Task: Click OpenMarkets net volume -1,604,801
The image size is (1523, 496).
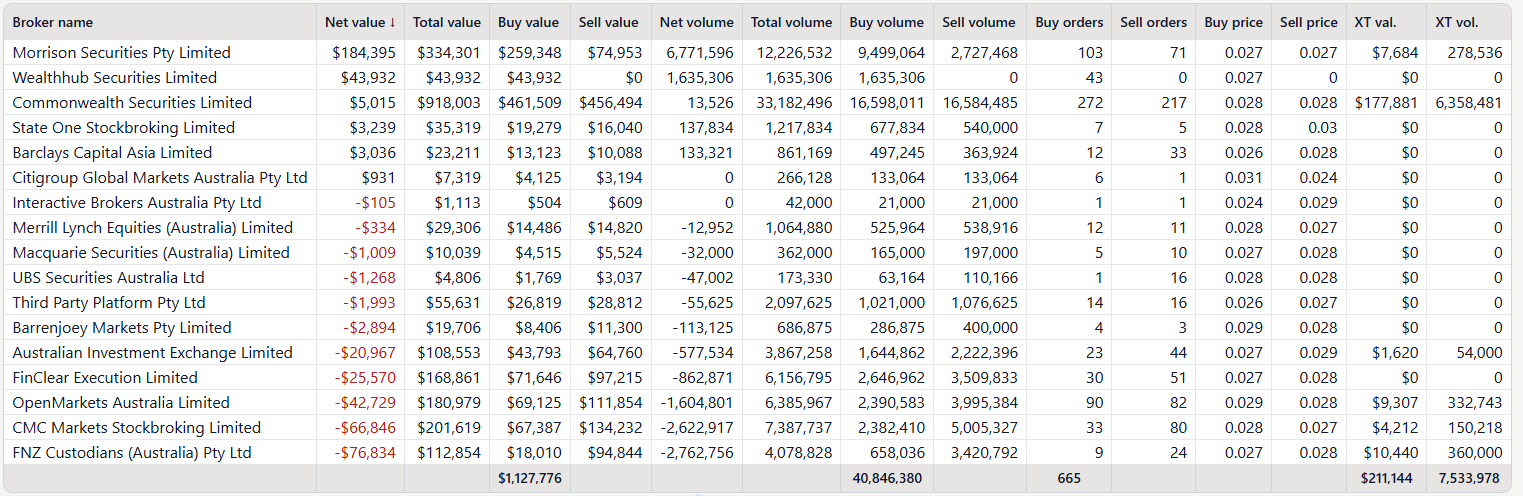Action: pos(697,402)
